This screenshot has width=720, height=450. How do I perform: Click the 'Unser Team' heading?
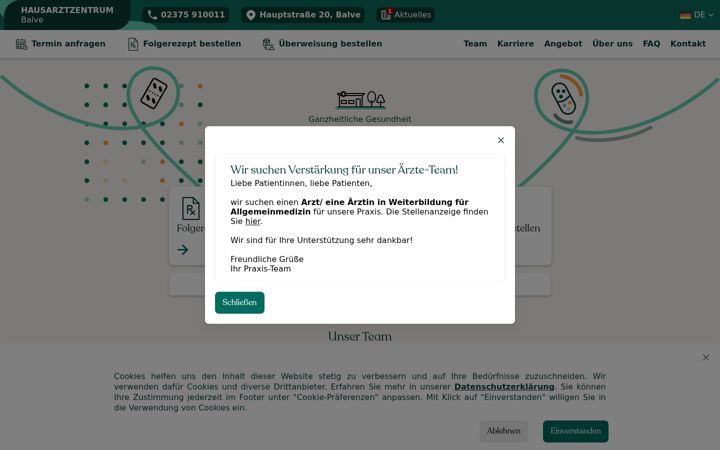pyautogui.click(x=360, y=337)
